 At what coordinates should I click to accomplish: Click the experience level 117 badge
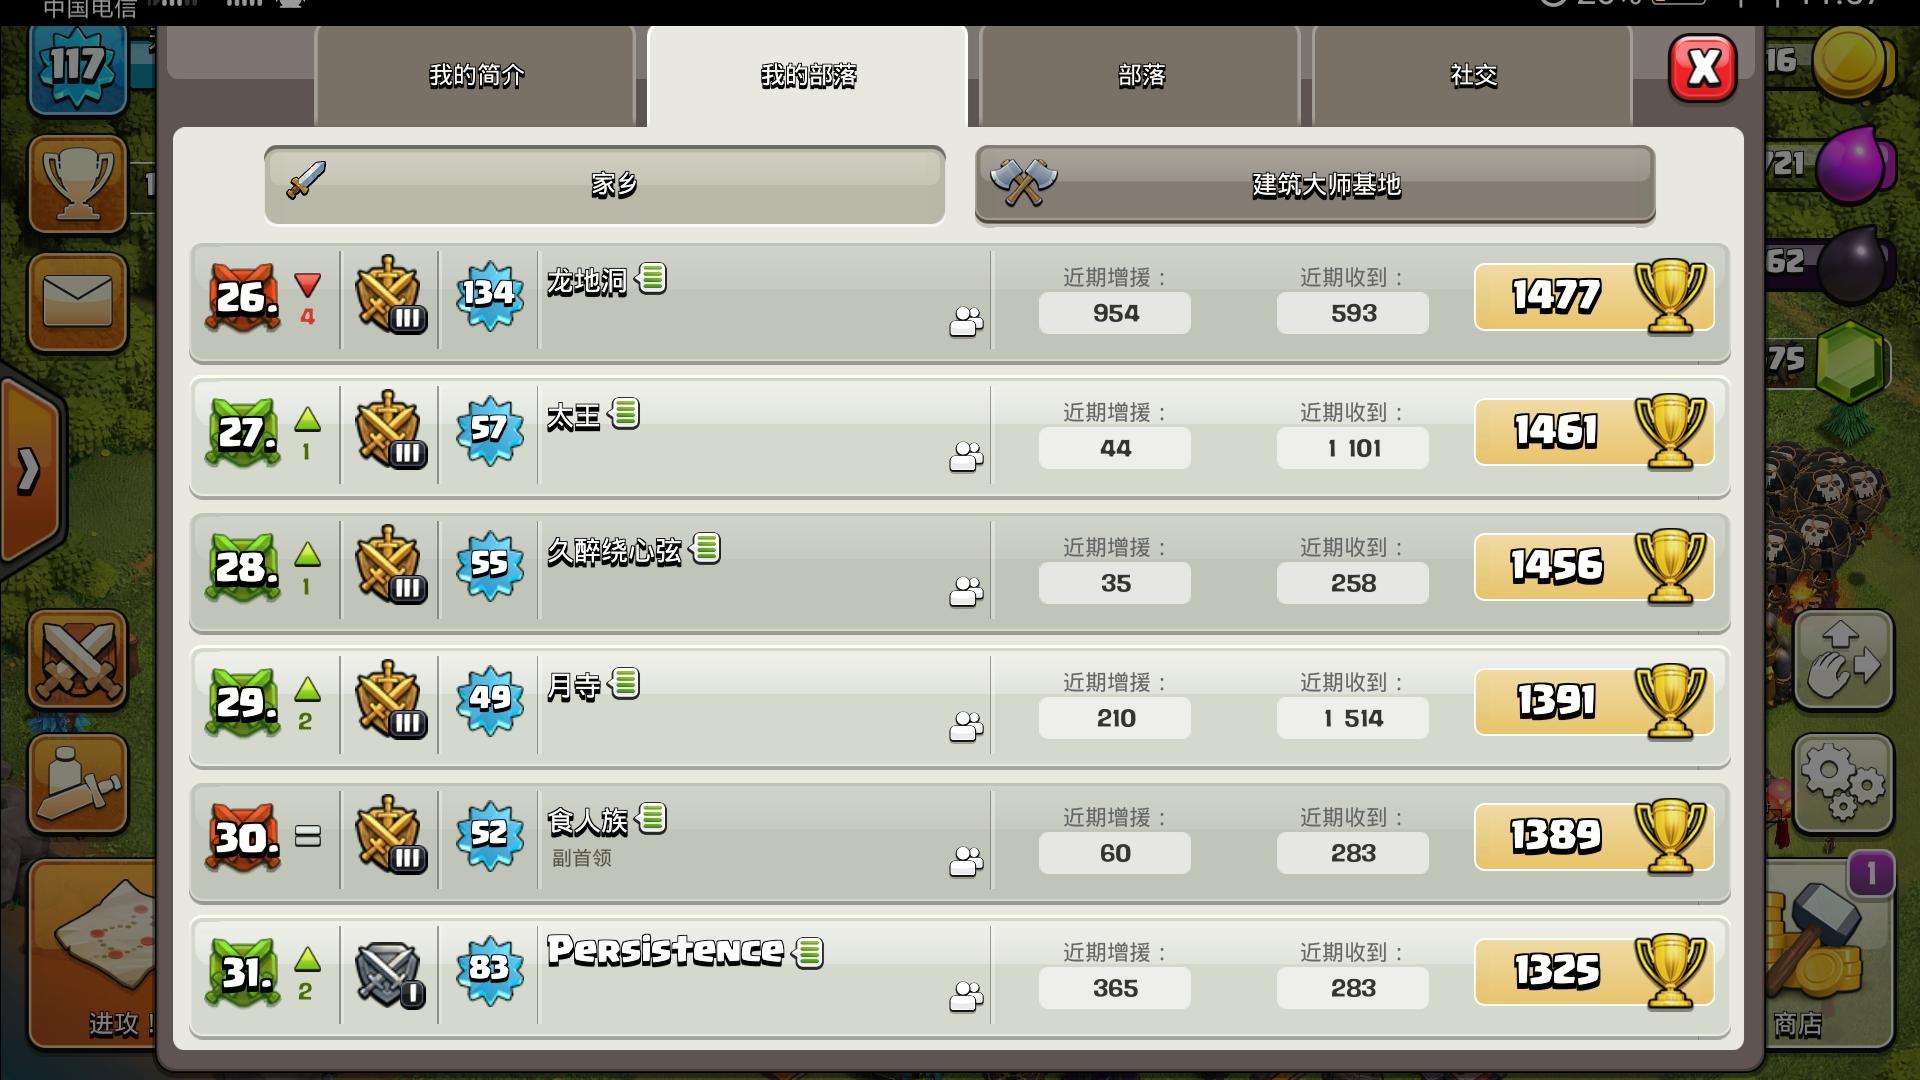pyautogui.click(x=78, y=68)
